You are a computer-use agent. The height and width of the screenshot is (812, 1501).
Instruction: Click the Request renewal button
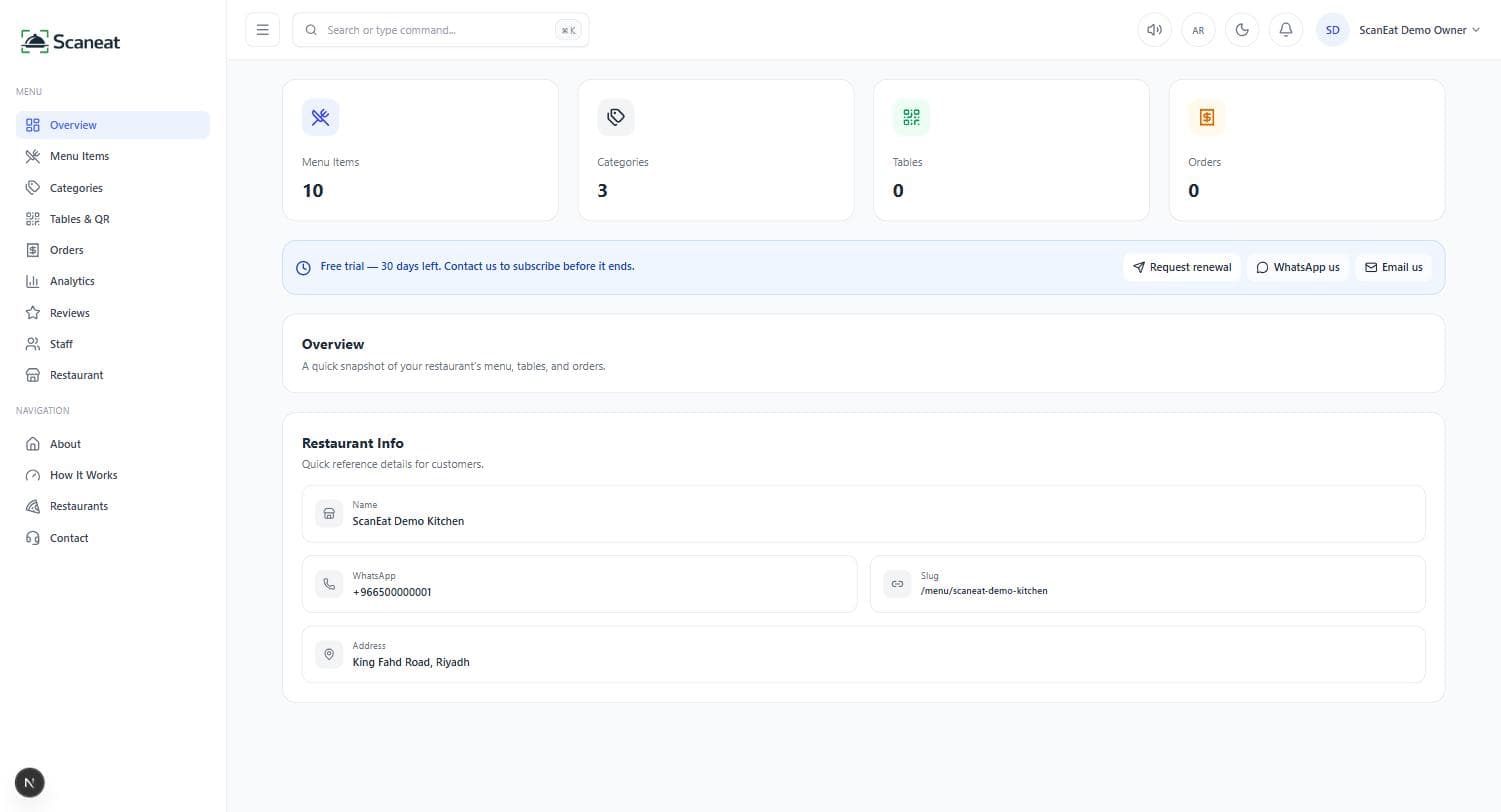click(1182, 267)
